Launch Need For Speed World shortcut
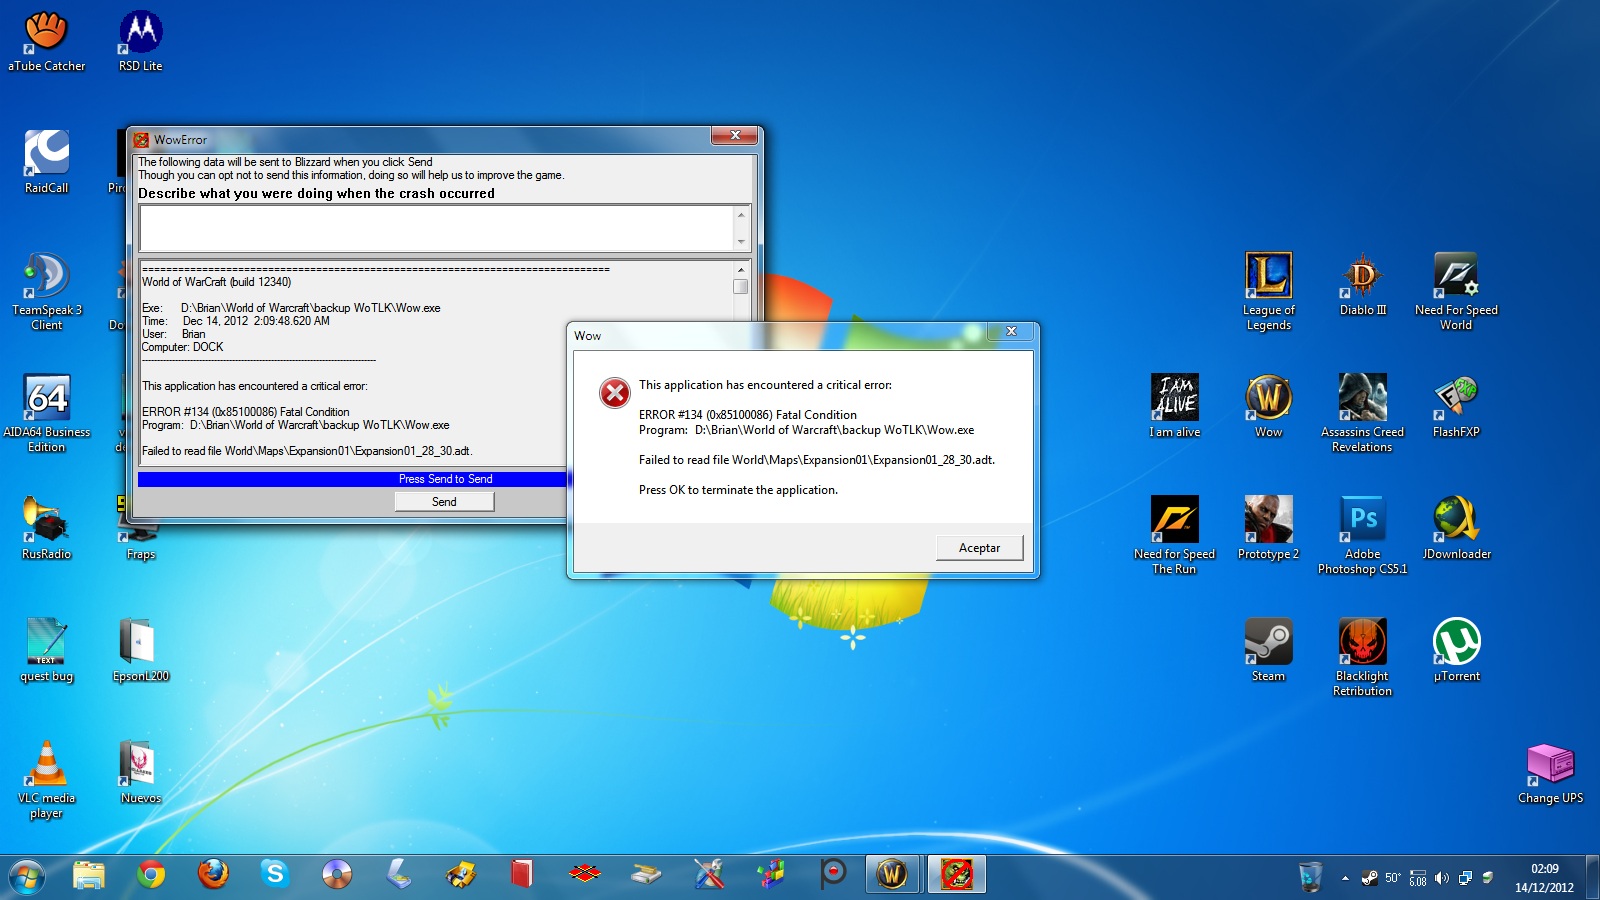Image resolution: width=1600 pixels, height=900 pixels. [x=1456, y=291]
